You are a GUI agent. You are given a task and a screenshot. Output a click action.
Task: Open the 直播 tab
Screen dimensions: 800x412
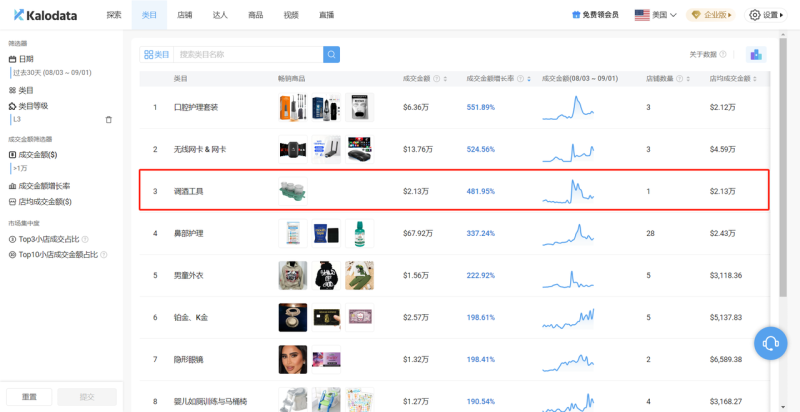click(x=326, y=15)
